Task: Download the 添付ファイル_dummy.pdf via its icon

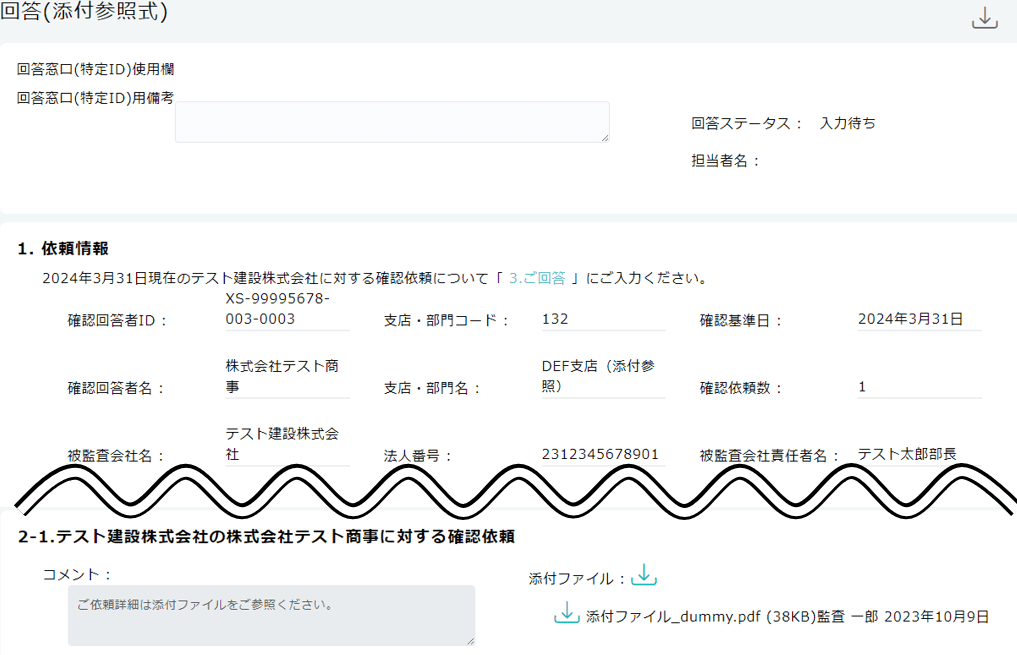Action: [x=567, y=613]
